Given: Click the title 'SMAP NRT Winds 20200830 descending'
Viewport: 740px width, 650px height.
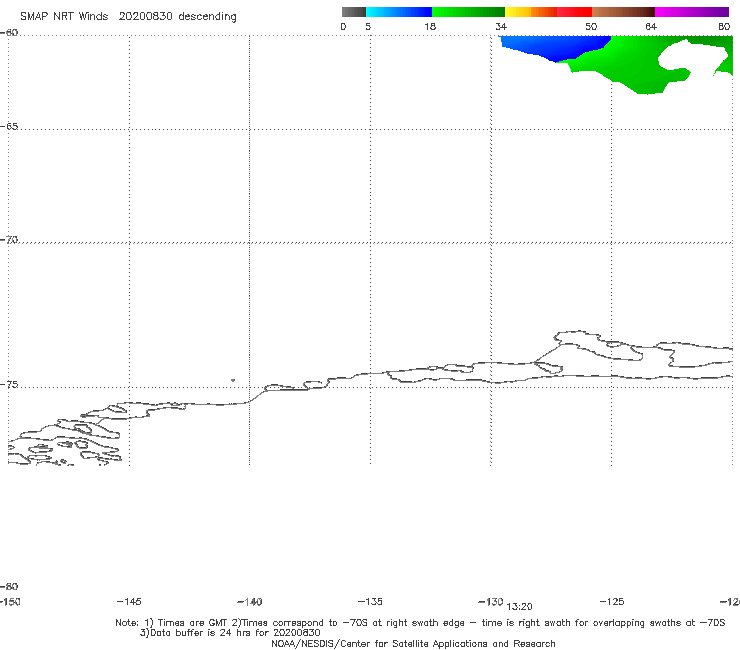Looking at the screenshot, I should coord(128,16).
